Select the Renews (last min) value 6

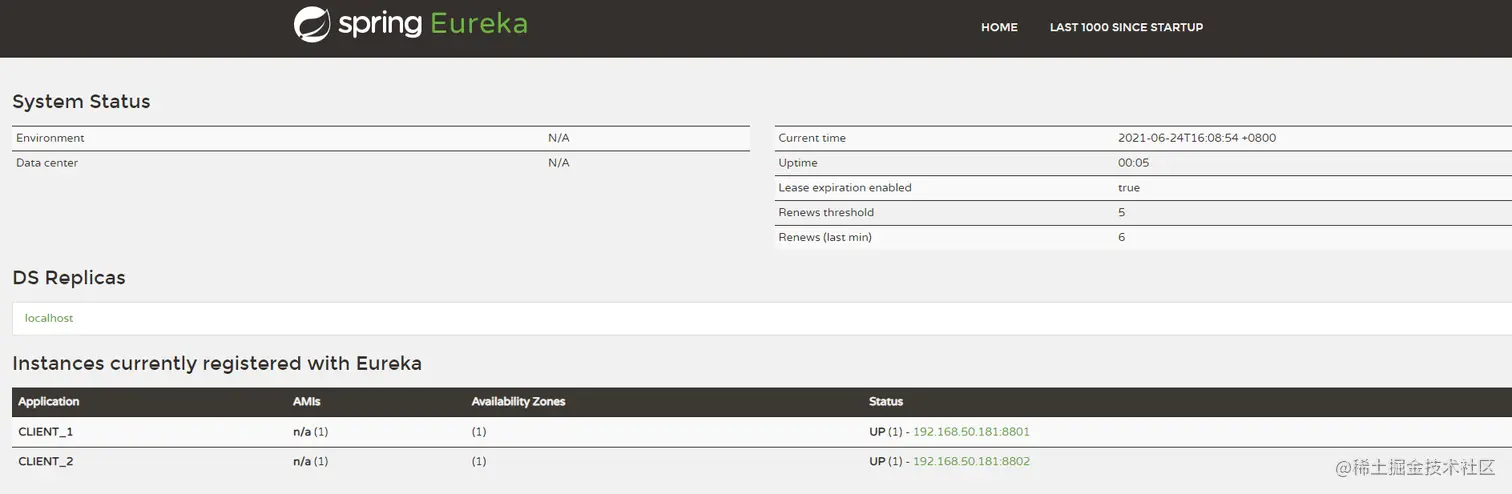click(1122, 238)
